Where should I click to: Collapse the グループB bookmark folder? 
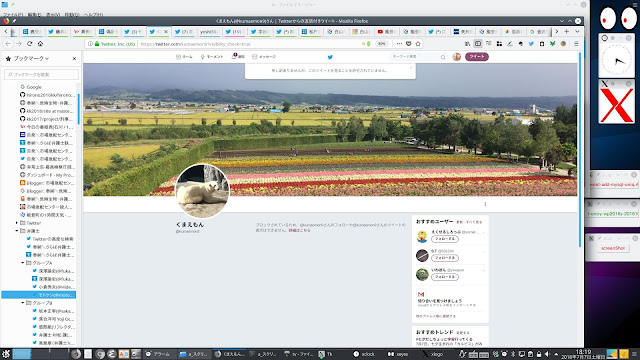[23, 303]
